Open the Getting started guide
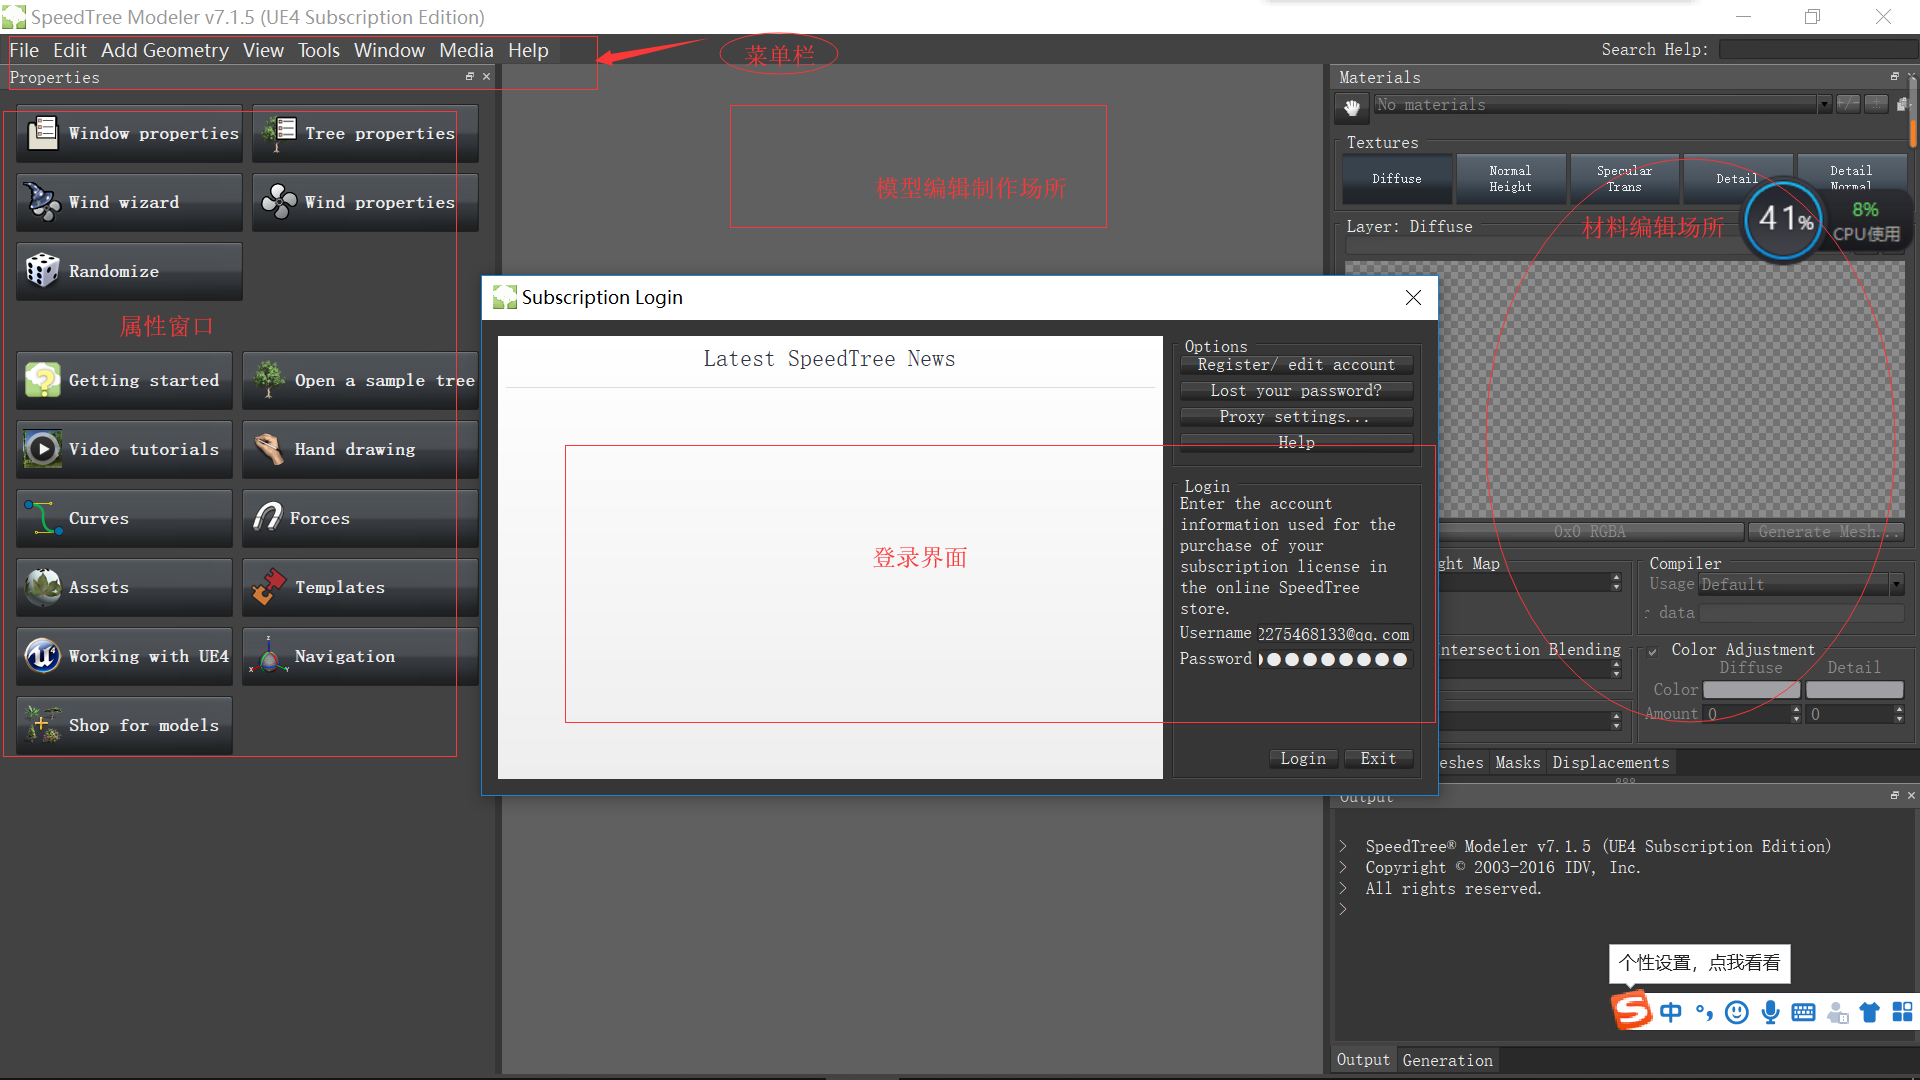This screenshot has width=1920, height=1080. [x=124, y=380]
